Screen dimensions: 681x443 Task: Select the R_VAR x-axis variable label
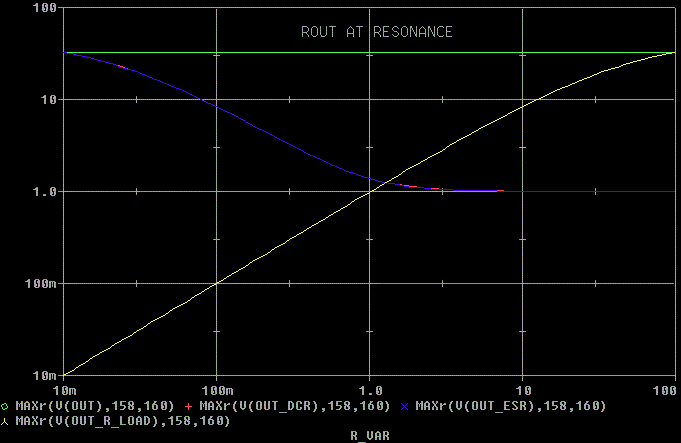tap(368, 436)
